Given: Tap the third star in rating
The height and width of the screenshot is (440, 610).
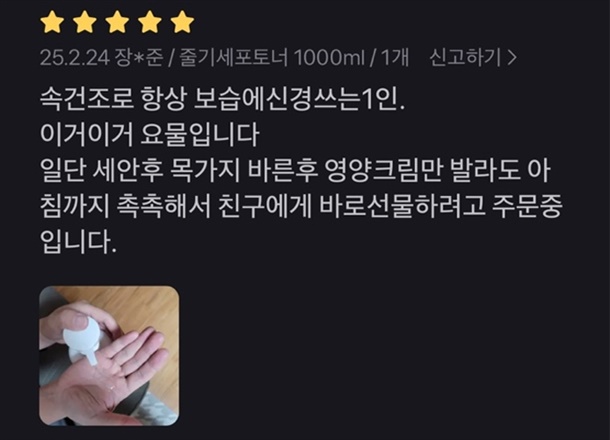Looking at the screenshot, I should (117, 23).
